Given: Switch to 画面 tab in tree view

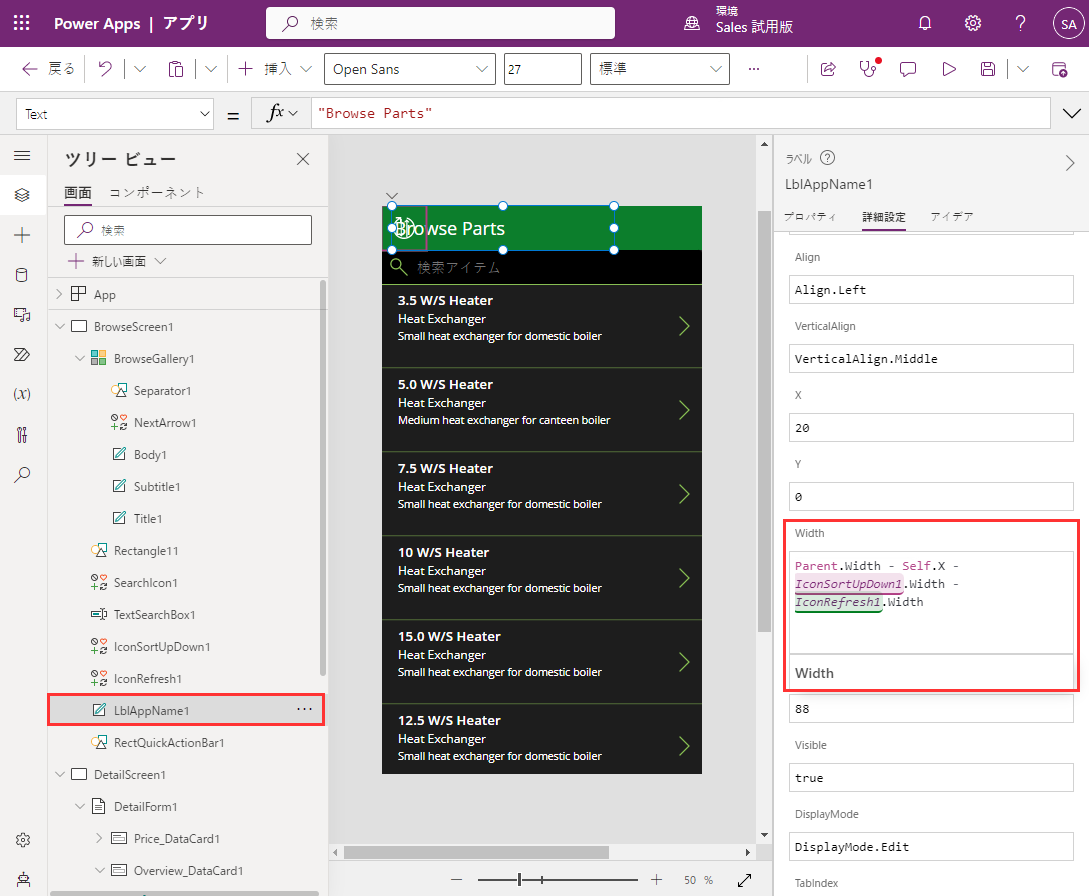Looking at the screenshot, I should pos(78,193).
